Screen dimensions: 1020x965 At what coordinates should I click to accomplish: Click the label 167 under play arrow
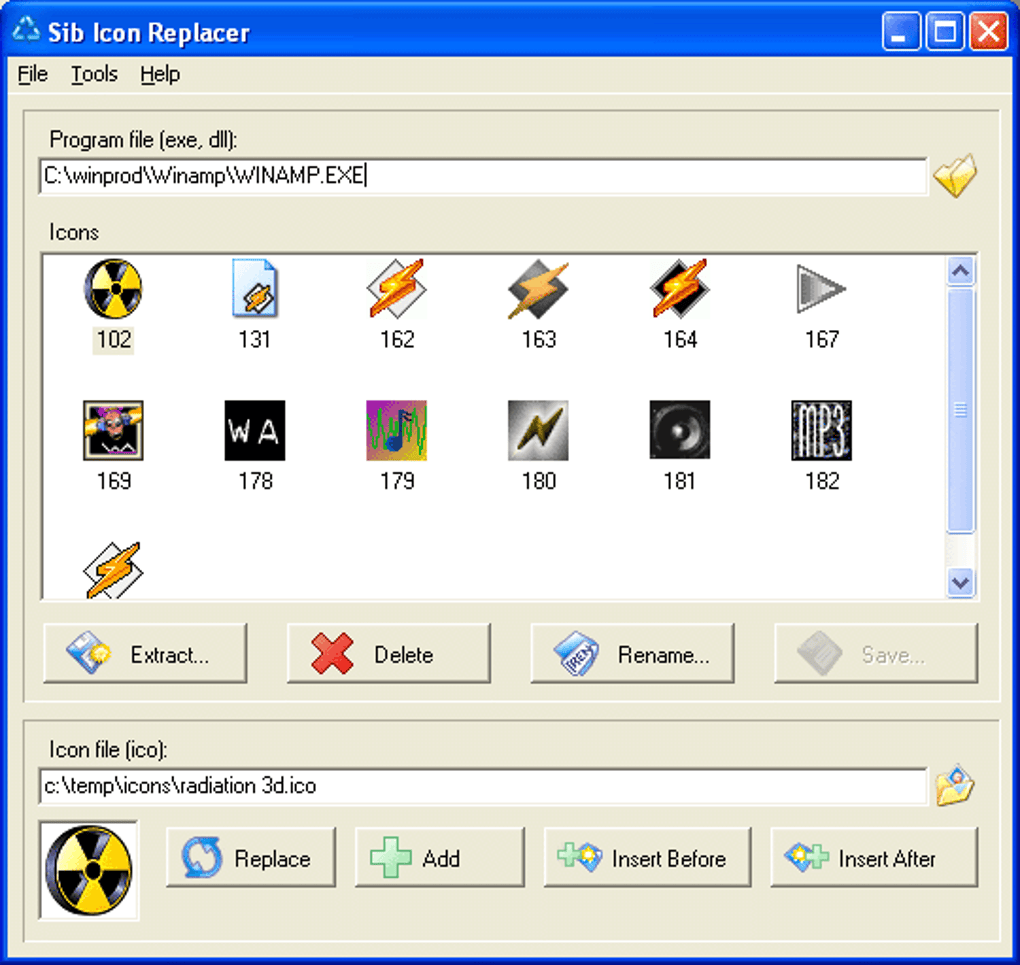tap(822, 340)
